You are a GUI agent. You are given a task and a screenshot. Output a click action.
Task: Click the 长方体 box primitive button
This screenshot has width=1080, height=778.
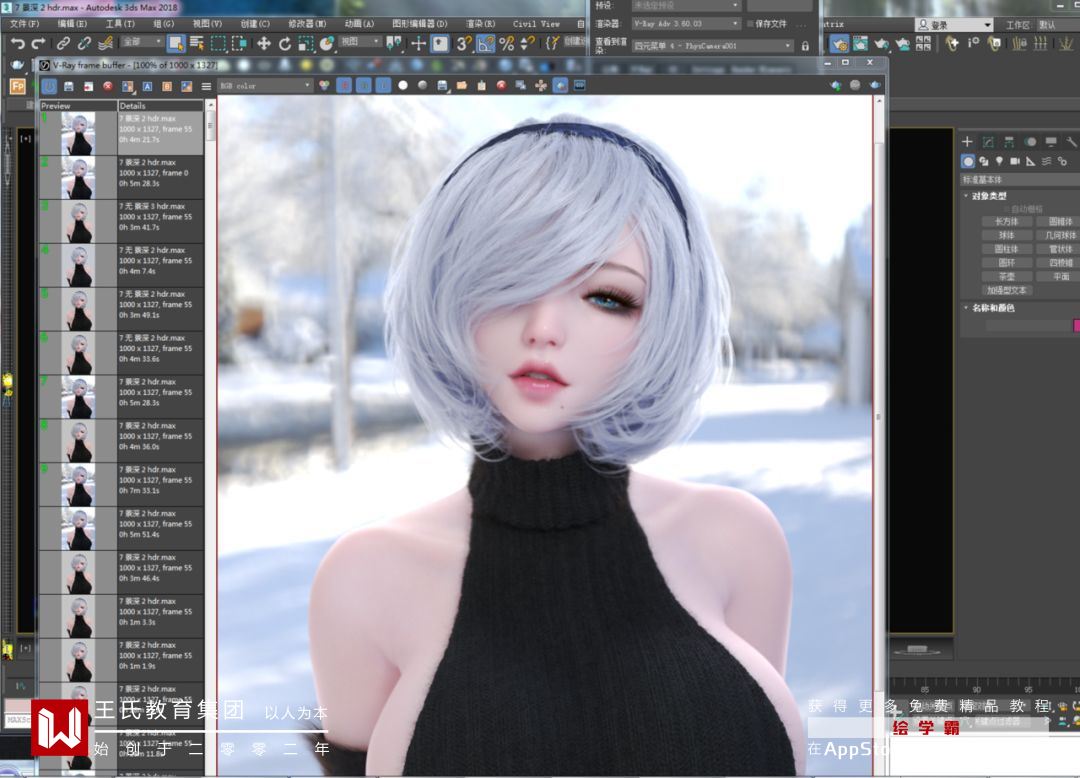pyautogui.click(x=1006, y=222)
